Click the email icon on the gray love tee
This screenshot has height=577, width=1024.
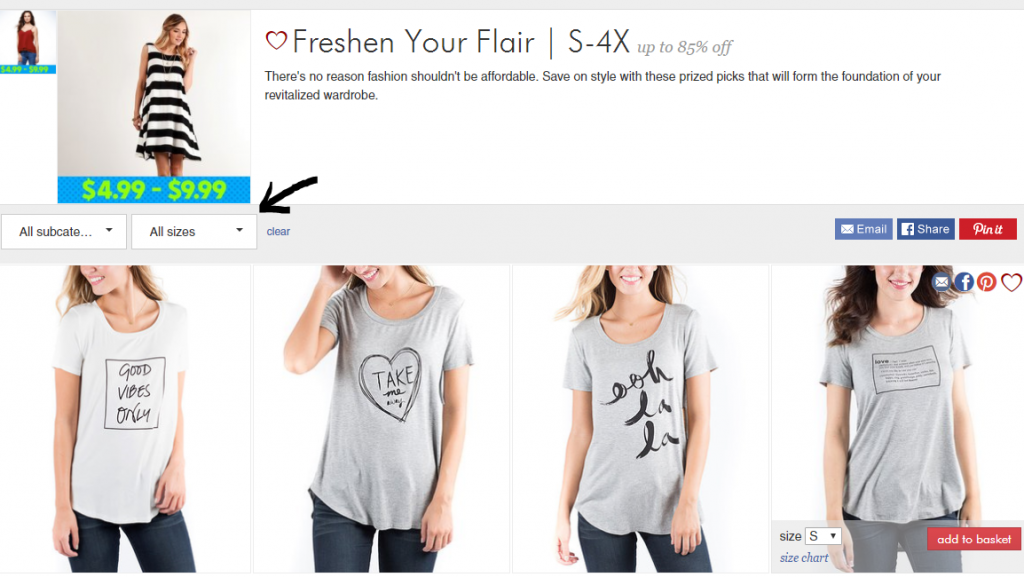(x=941, y=282)
